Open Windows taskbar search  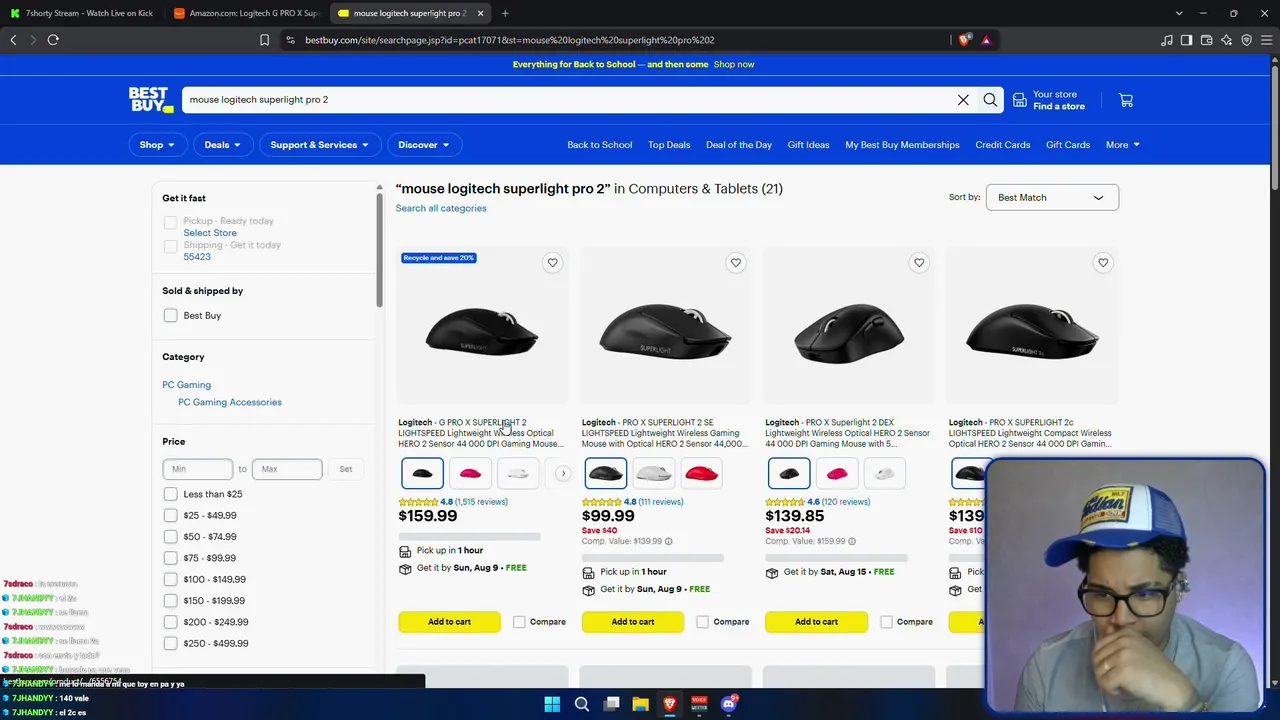[582, 704]
